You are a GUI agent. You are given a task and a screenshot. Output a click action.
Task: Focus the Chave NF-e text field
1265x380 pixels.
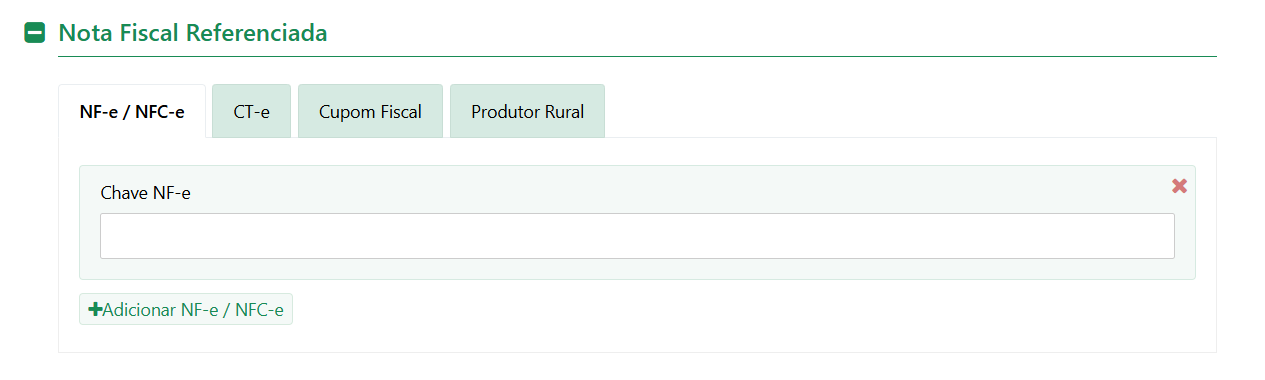(x=637, y=236)
